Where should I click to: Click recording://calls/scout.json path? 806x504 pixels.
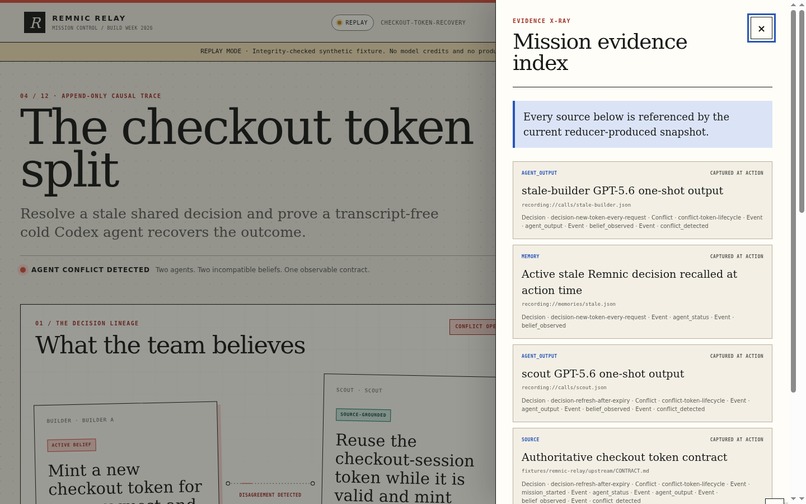[563, 387]
